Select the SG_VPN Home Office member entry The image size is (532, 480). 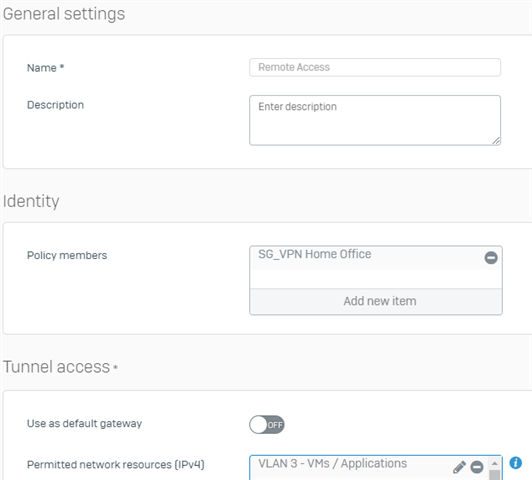click(x=366, y=258)
